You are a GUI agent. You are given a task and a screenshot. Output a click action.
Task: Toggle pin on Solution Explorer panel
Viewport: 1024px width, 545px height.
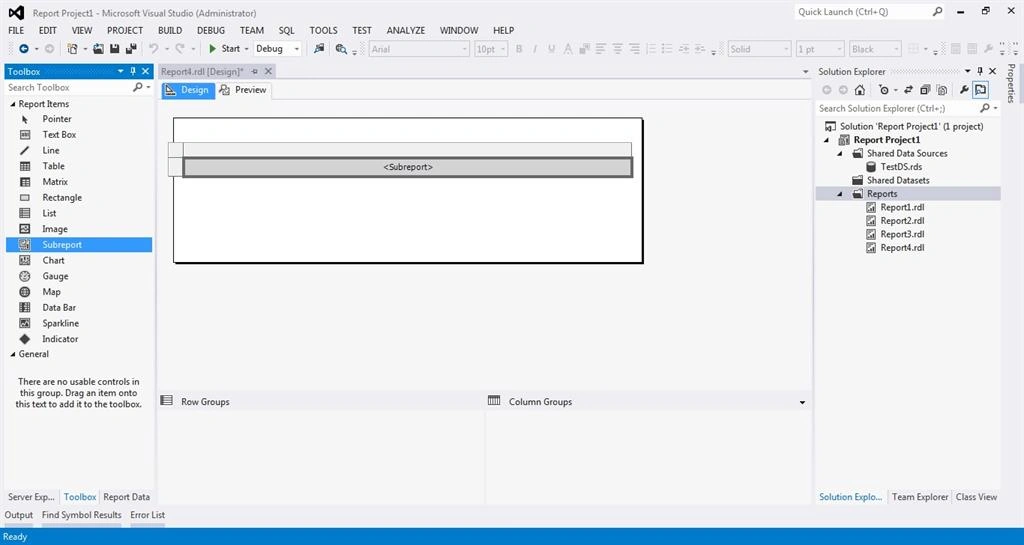(980, 71)
